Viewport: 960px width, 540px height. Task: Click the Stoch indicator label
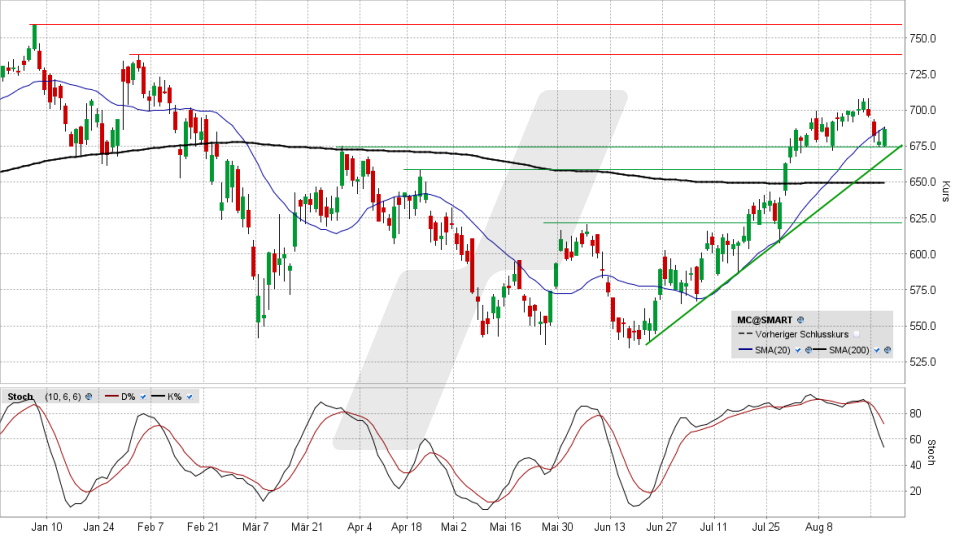click(20, 397)
